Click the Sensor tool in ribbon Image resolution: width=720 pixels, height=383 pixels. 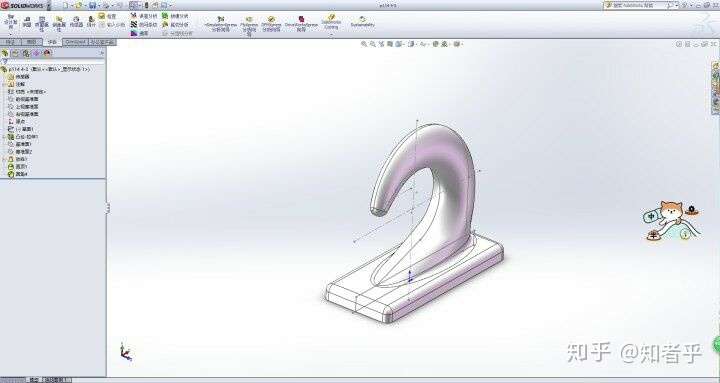pyautogui.click(x=76, y=22)
